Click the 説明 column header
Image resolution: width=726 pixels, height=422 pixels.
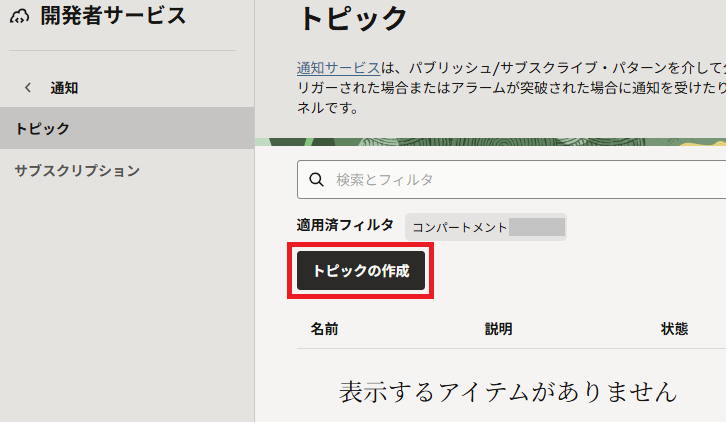point(498,329)
